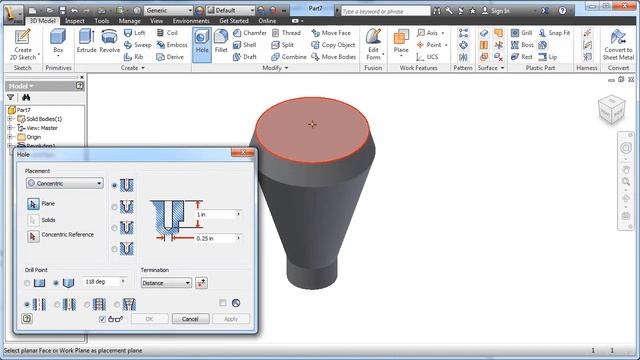This screenshot has height=360, width=640.
Task: Open Edit Form fusion tool
Action: point(373,44)
